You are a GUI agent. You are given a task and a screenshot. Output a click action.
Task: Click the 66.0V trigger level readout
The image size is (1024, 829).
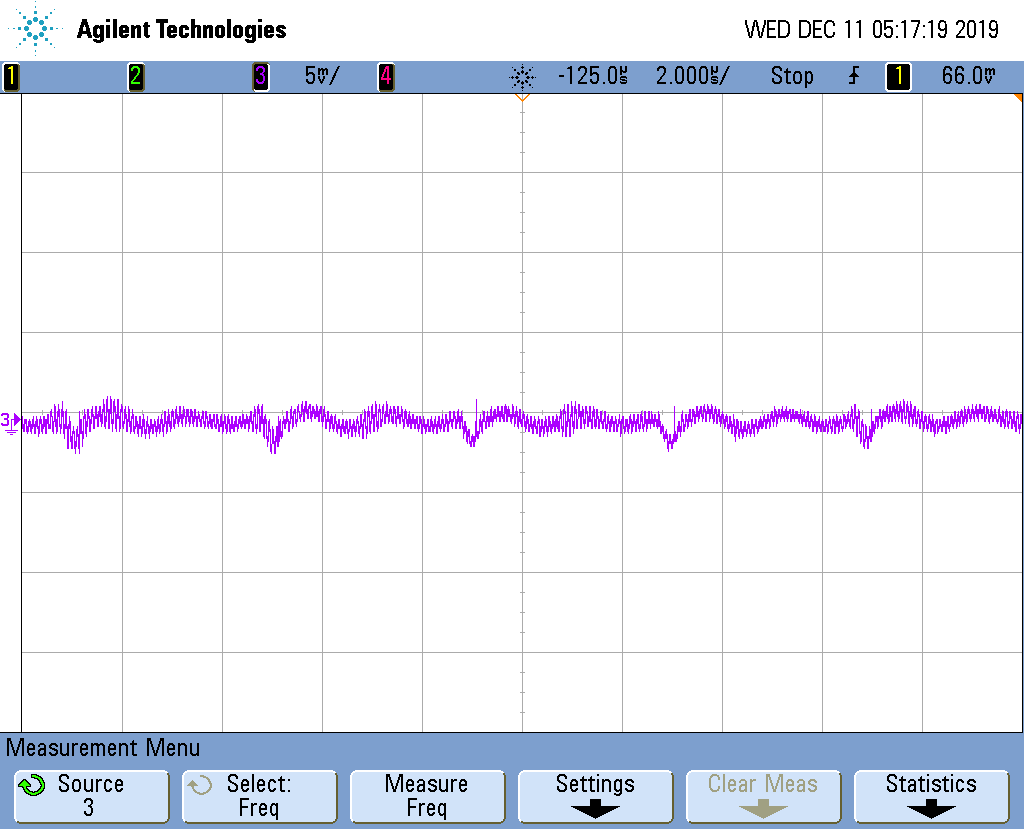click(x=968, y=76)
